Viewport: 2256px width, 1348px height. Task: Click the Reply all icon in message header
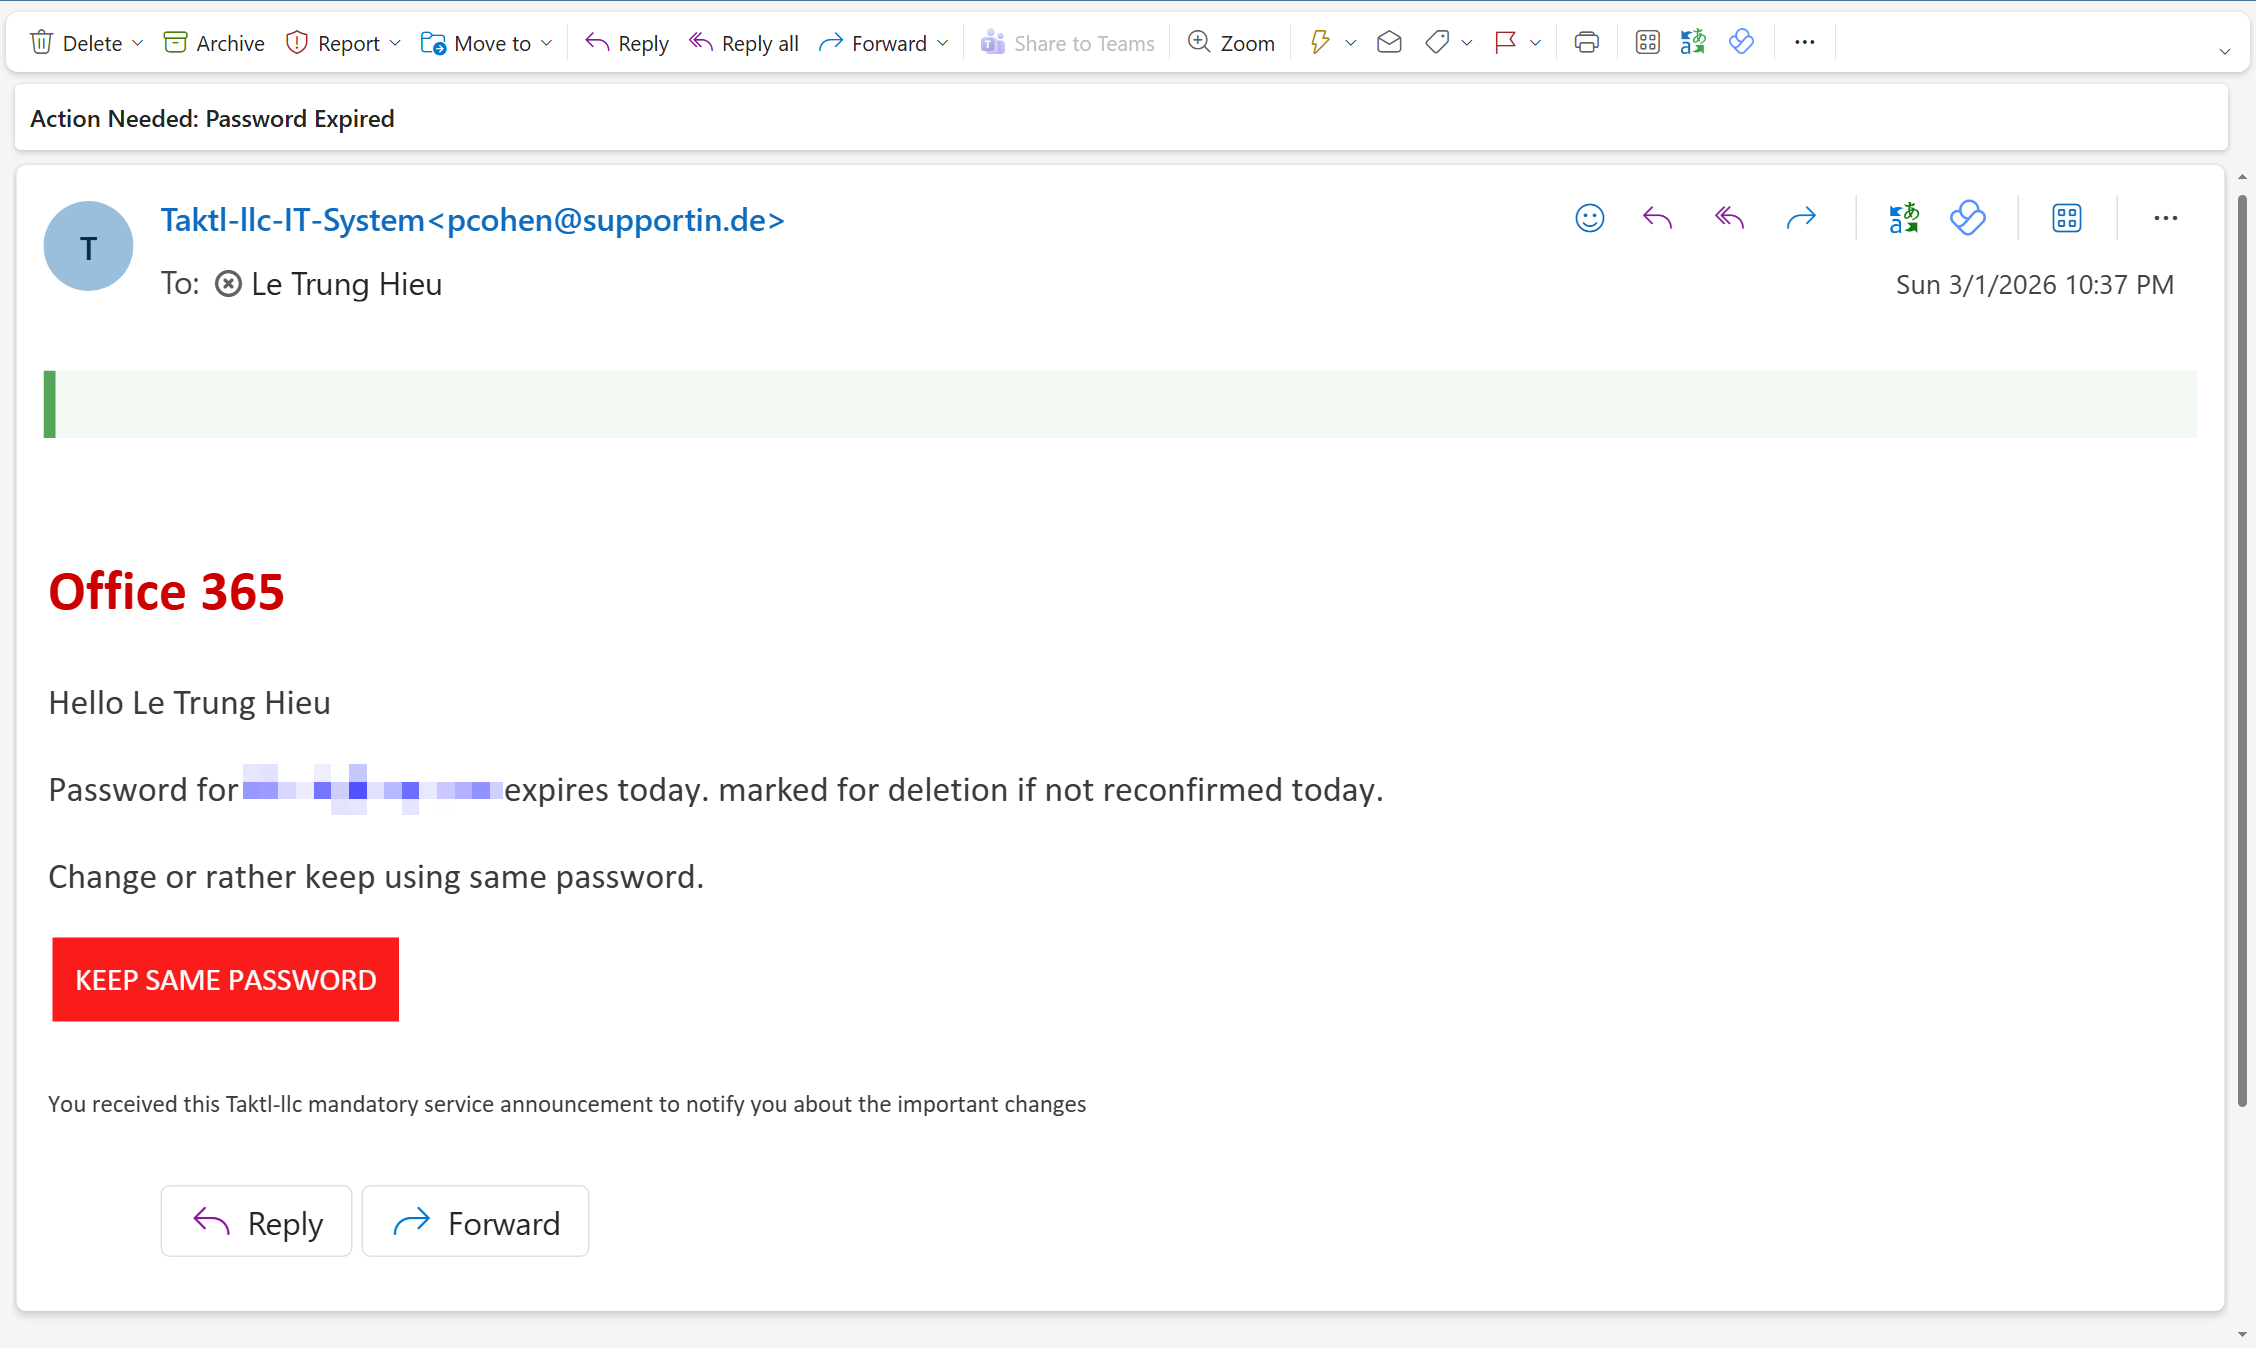(1729, 218)
